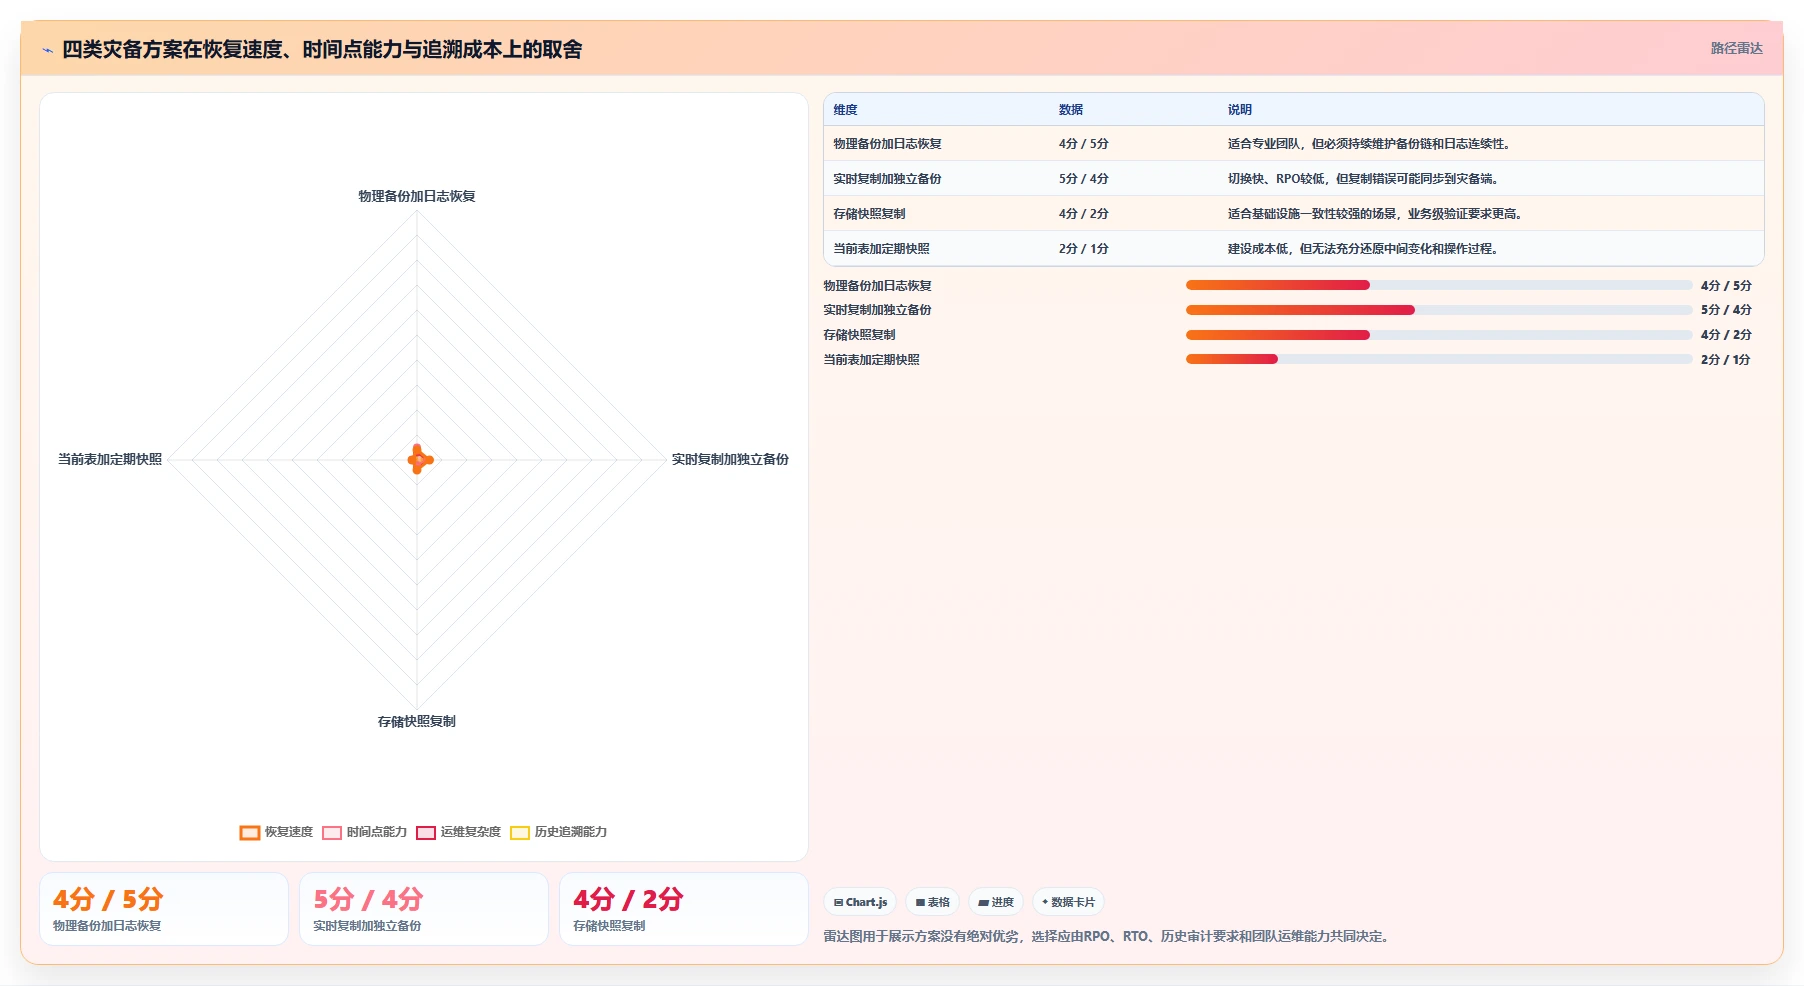Click the 表格 tag chip
Screen dimensions: 1804x986
[932, 902]
